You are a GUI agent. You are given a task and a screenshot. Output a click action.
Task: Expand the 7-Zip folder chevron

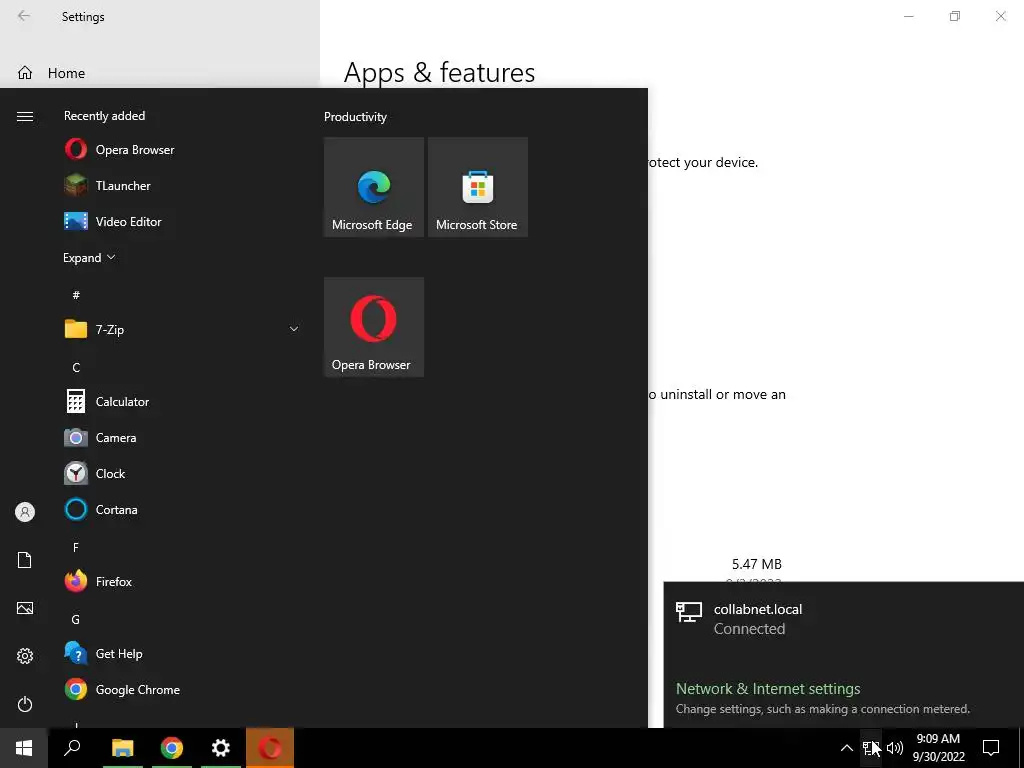click(294, 329)
